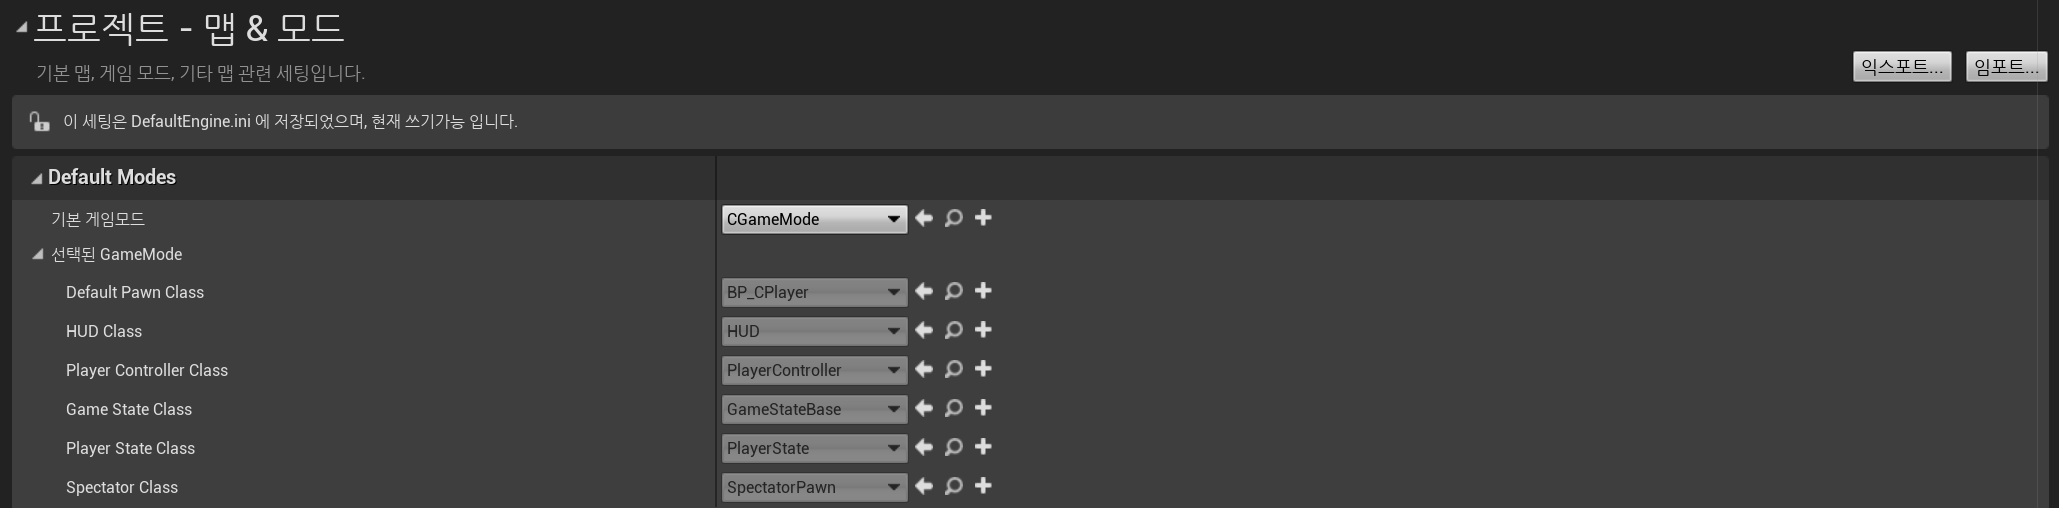Select the HUD Class label
2059x508 pixels.
click(104, 331)
